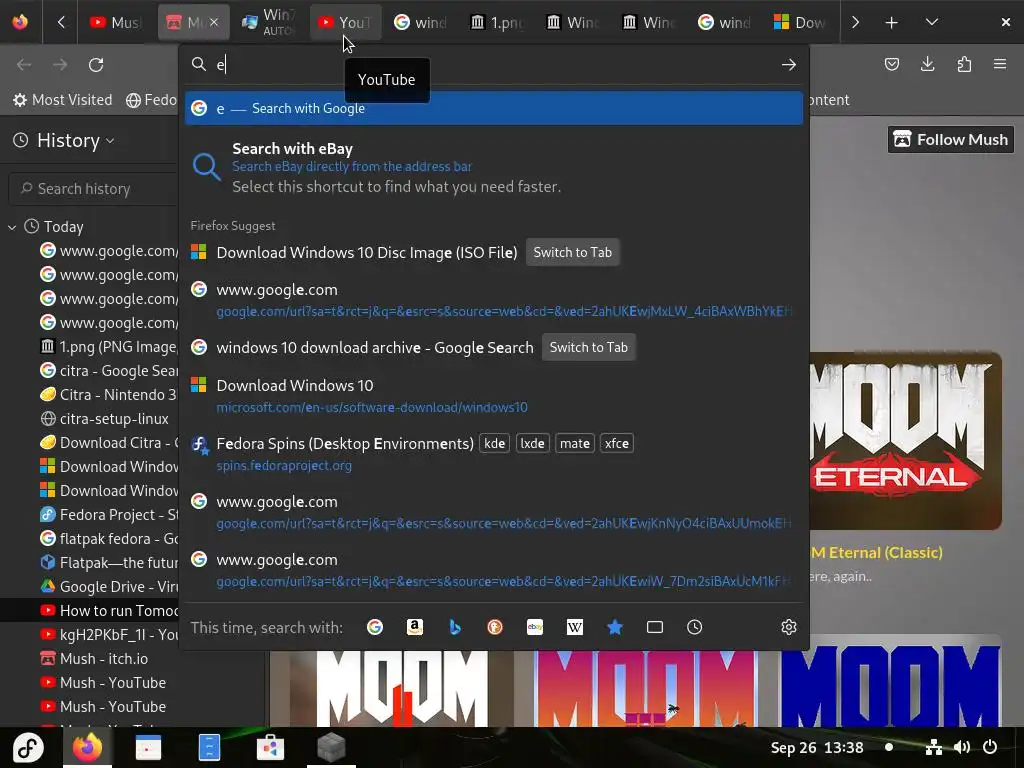Close the active Mush itch.io tab
Image resolution: width=1024 pixels, height=768 pixels.
coord(214,23)
